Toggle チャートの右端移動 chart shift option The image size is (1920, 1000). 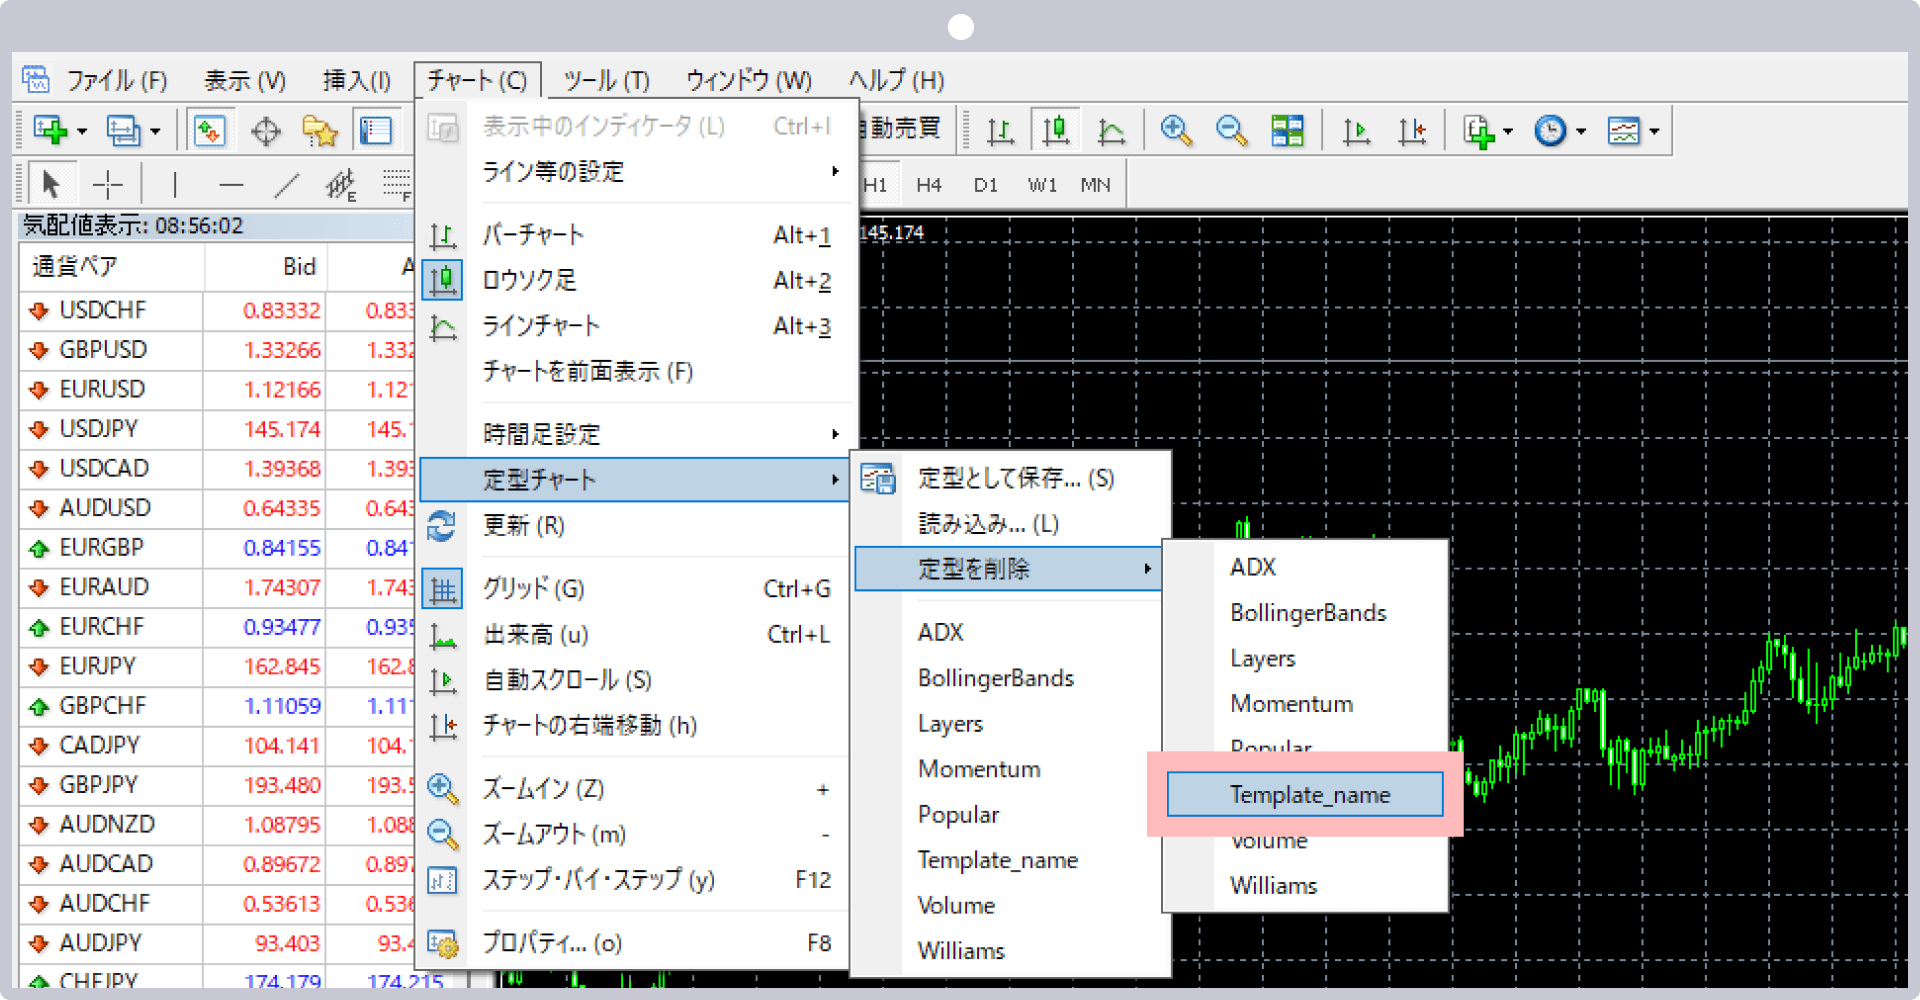click(x=589, y=726)
